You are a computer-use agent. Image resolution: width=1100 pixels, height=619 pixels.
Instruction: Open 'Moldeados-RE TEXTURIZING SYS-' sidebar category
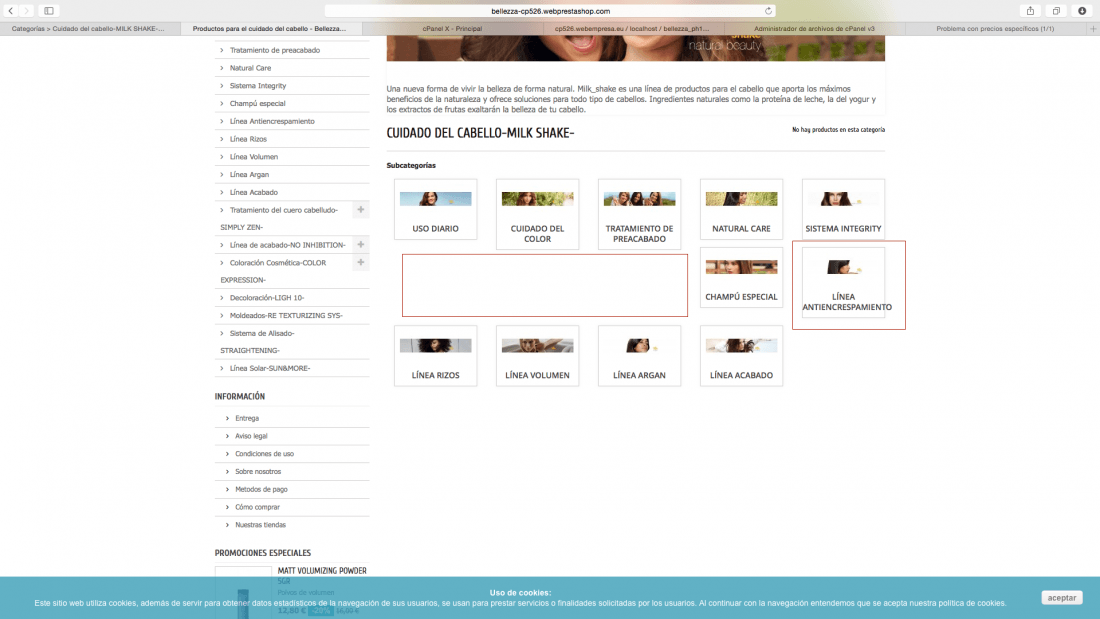click(286, 316)
